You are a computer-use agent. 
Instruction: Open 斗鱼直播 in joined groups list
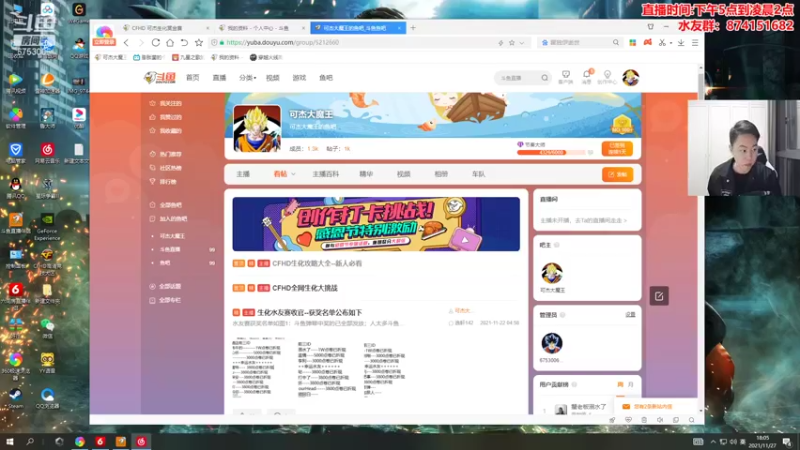tap(170, 249)
